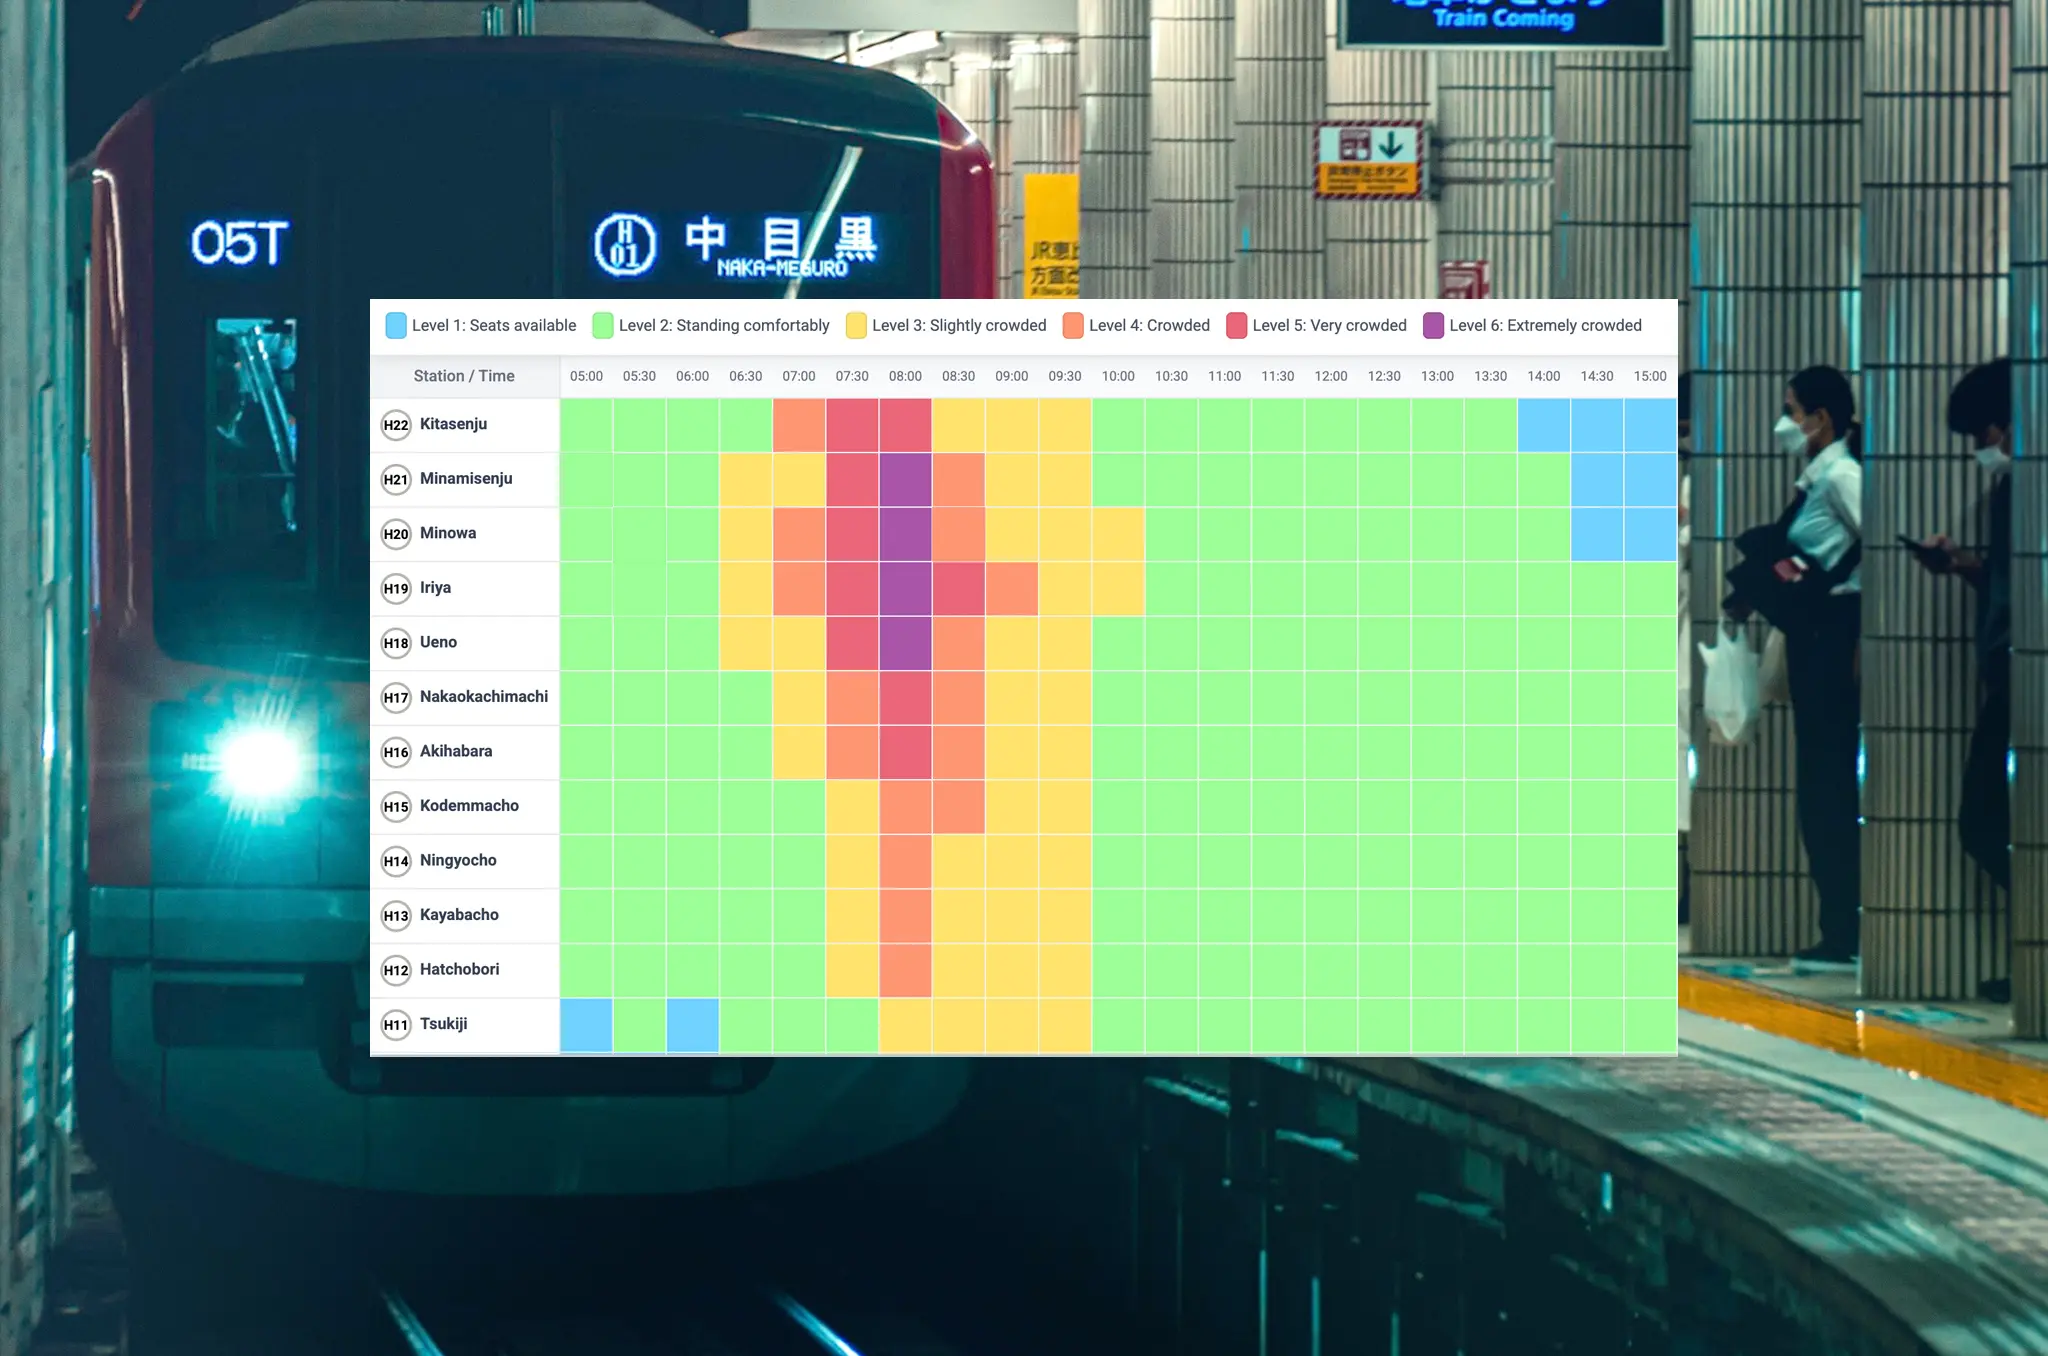Click the Level 2 green legend swatch
Image resolution: width=2048 pixels, height=1356 pixels.
(x=603, y=325)
